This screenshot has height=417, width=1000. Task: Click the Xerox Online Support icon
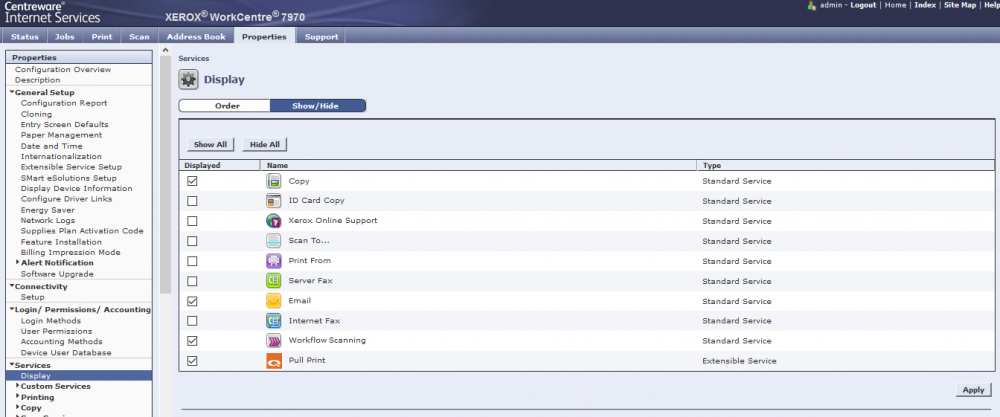pyautogui.click(x=274, y=221)
